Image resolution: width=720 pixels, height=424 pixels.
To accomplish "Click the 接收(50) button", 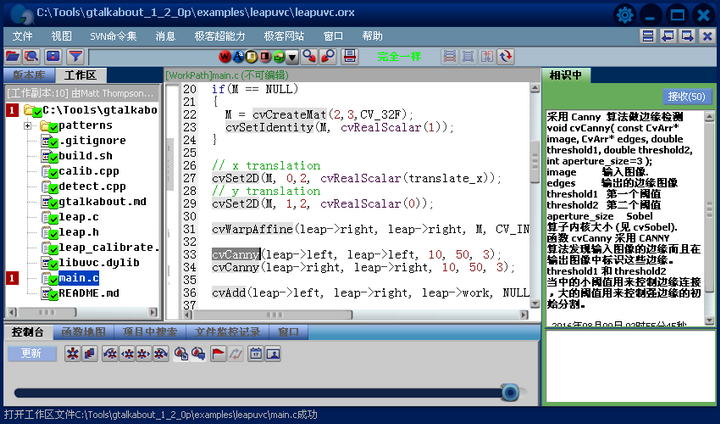I will tap(687, 97).
